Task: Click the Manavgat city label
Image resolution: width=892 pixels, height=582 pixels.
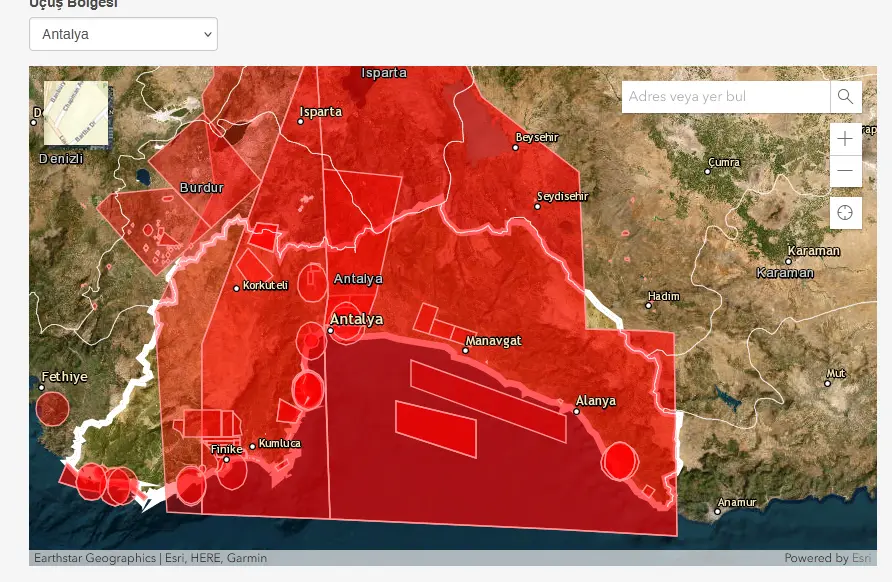Action: pyautogui.click(x=493, y=341)
